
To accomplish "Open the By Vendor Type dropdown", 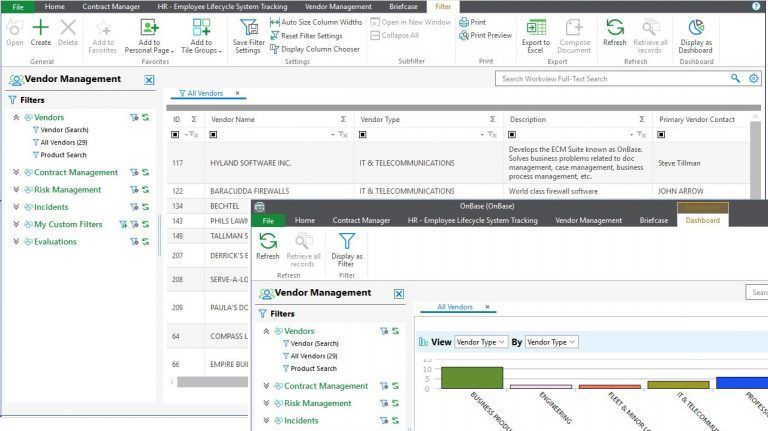I will pos(552,342).
